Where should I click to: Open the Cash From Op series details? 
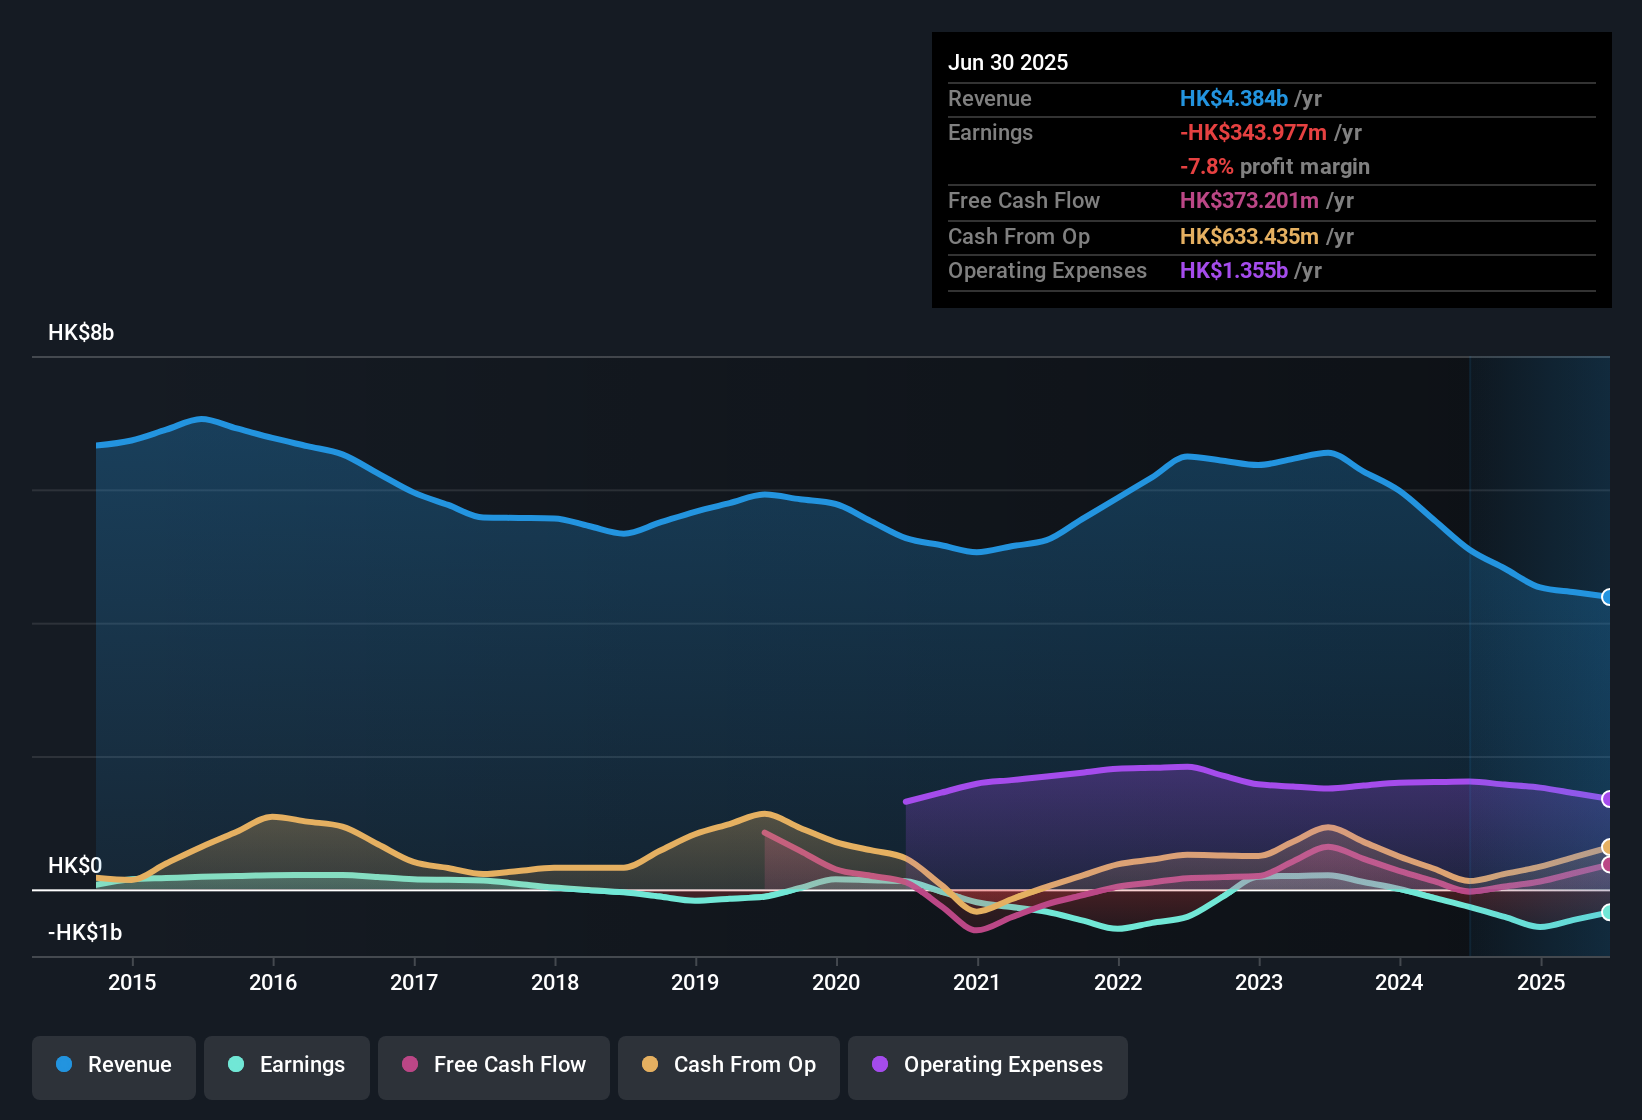[728, 1065]
